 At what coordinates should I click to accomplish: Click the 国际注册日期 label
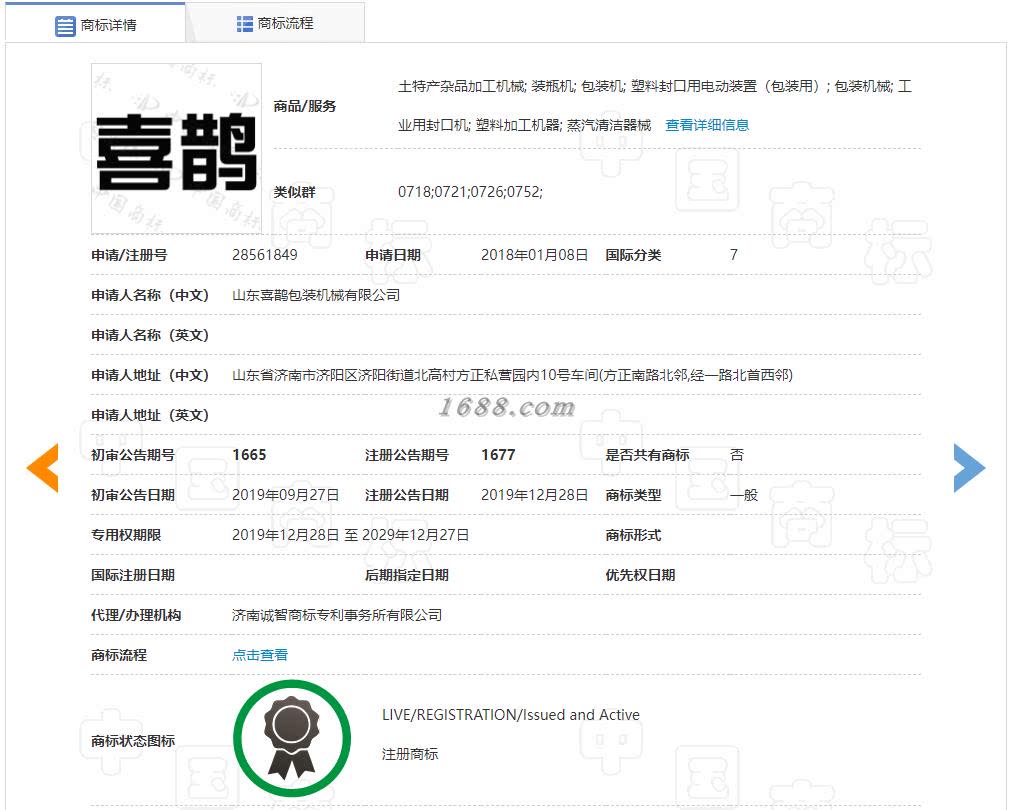click(133, 575)
